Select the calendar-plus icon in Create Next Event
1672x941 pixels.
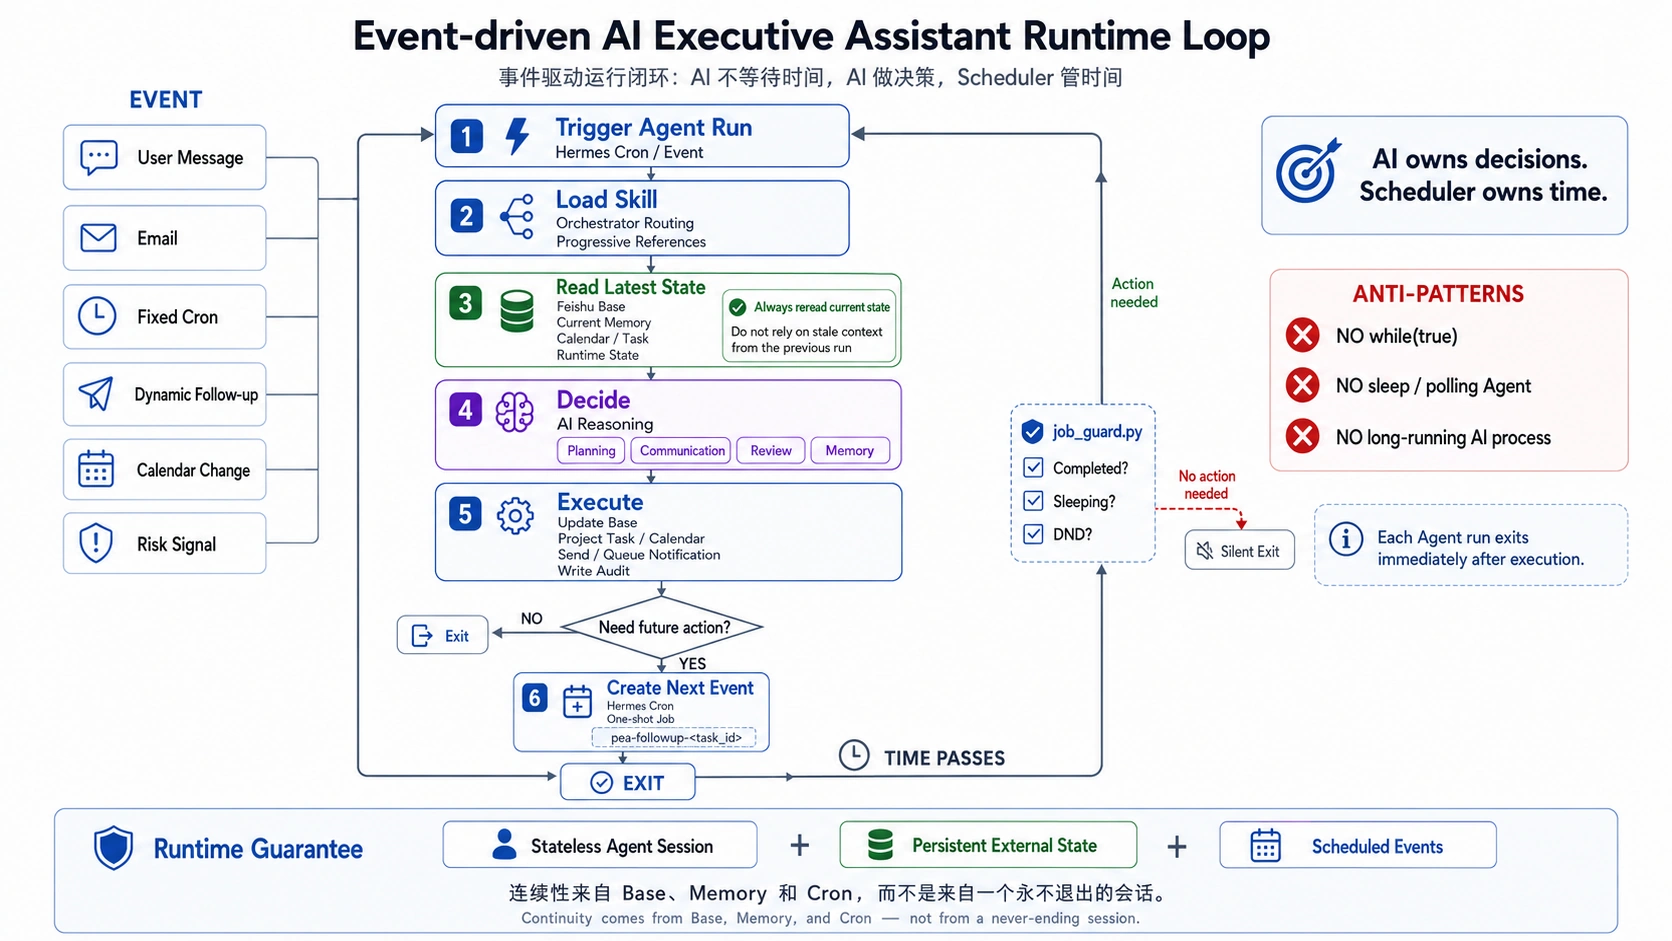[577, 702]
